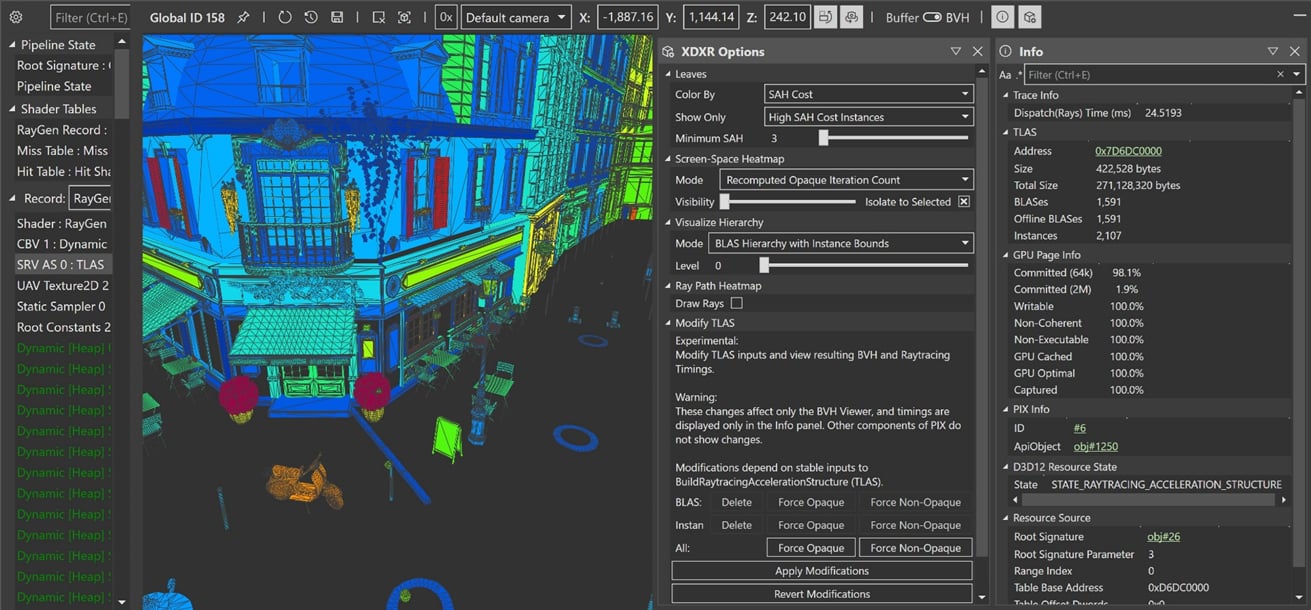
Task: Open the Screen-Space Heatmap Mode dropdown
Action: (x=846, y=180)
